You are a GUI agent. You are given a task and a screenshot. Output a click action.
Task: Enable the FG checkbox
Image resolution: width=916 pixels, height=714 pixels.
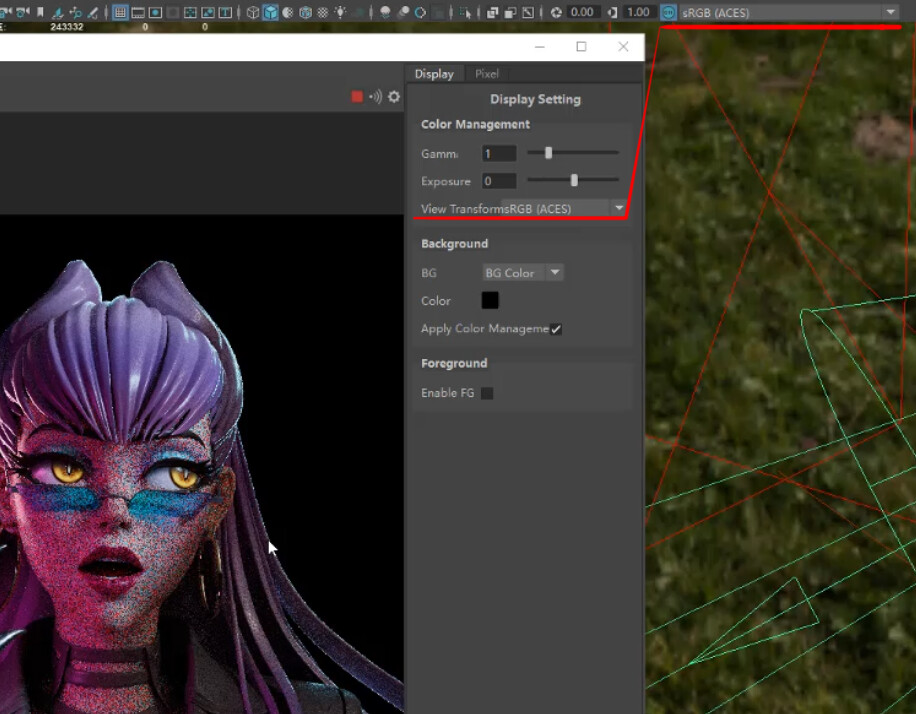487,393
